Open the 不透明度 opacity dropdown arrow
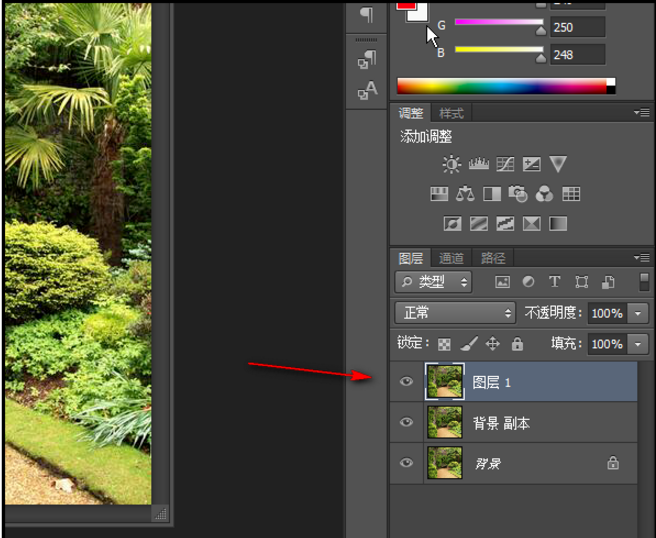This screenshot has width=656, height=538. pyautogui.click(x=639, y=313)
